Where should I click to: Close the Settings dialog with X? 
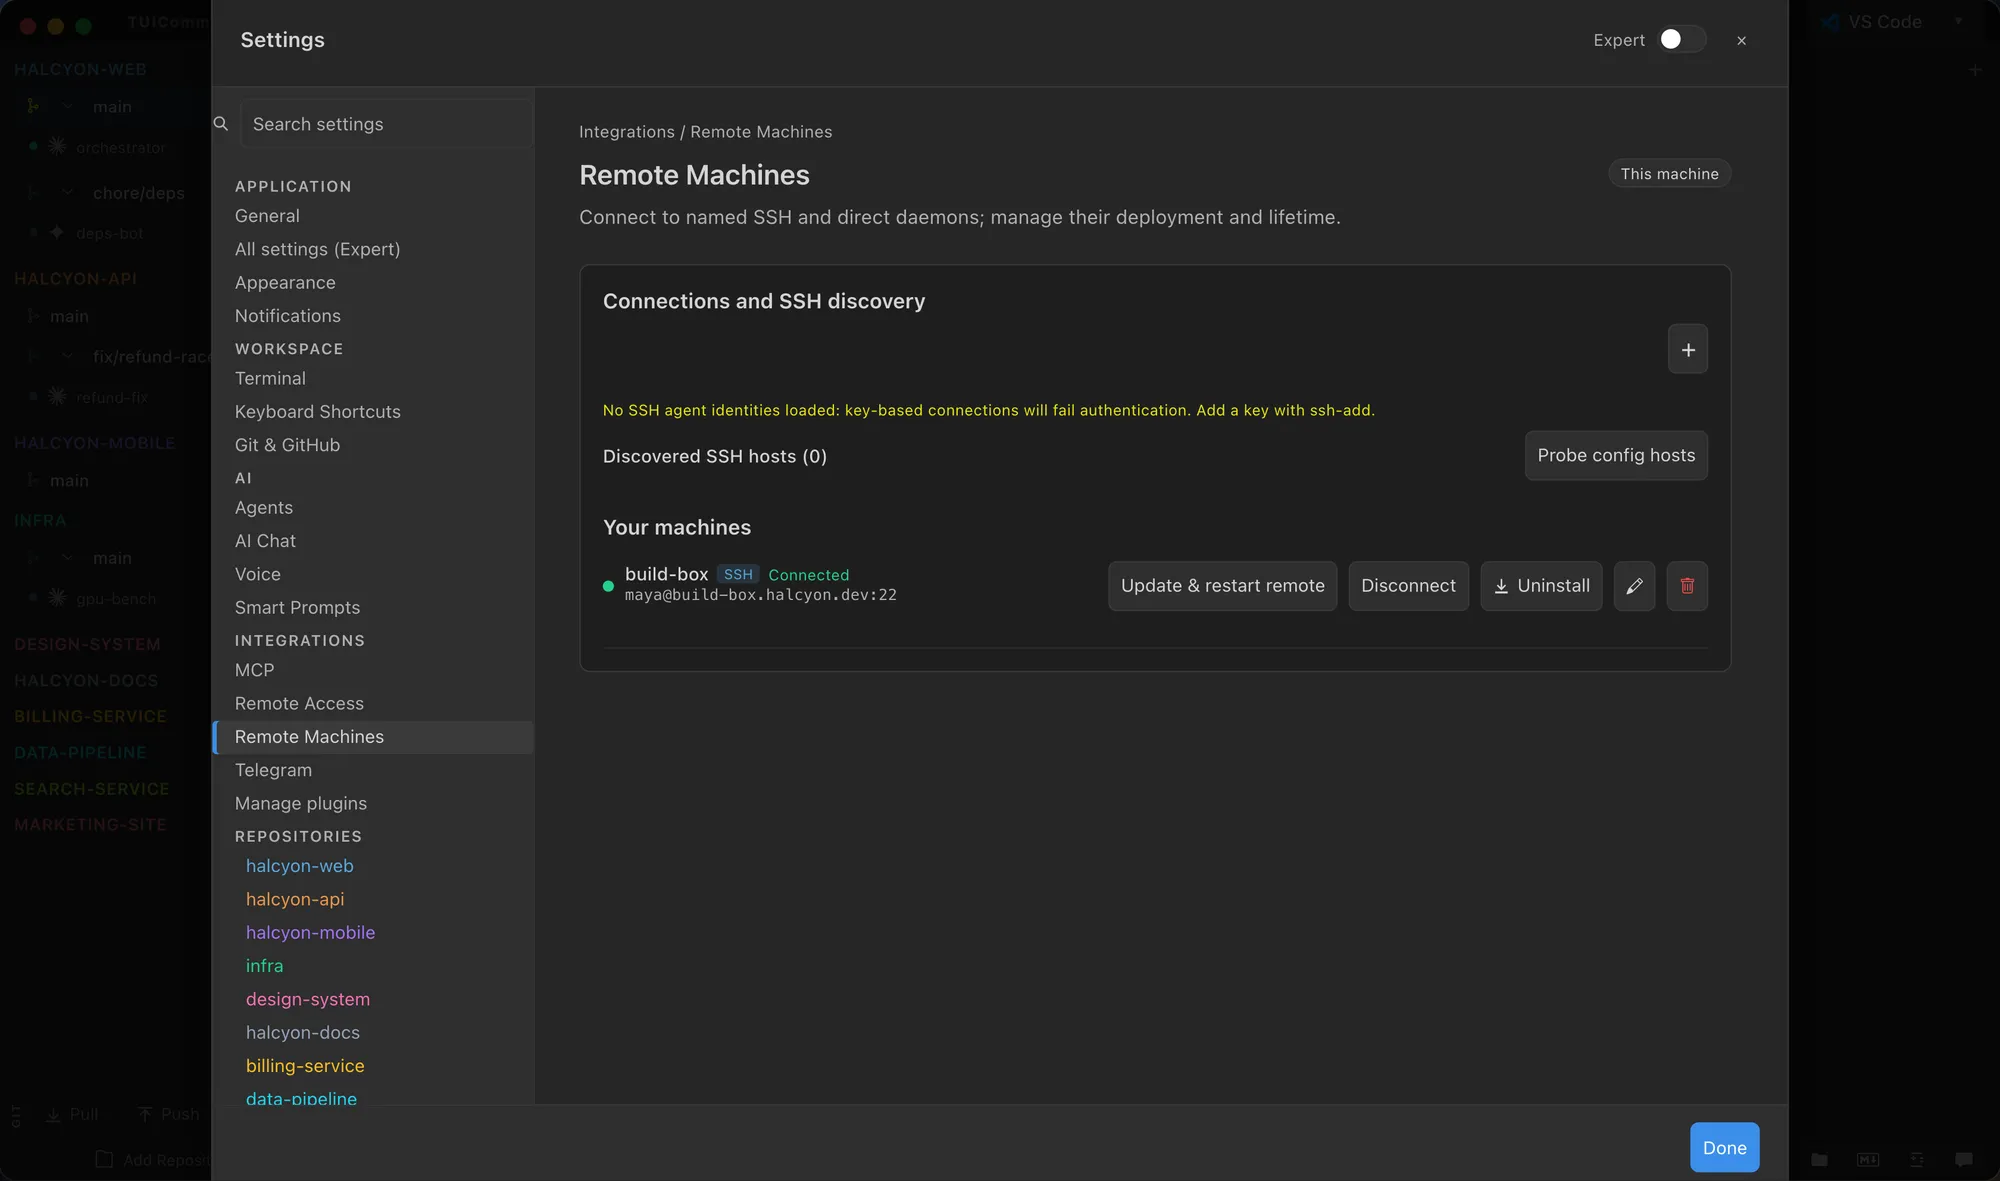(1741, 40)
